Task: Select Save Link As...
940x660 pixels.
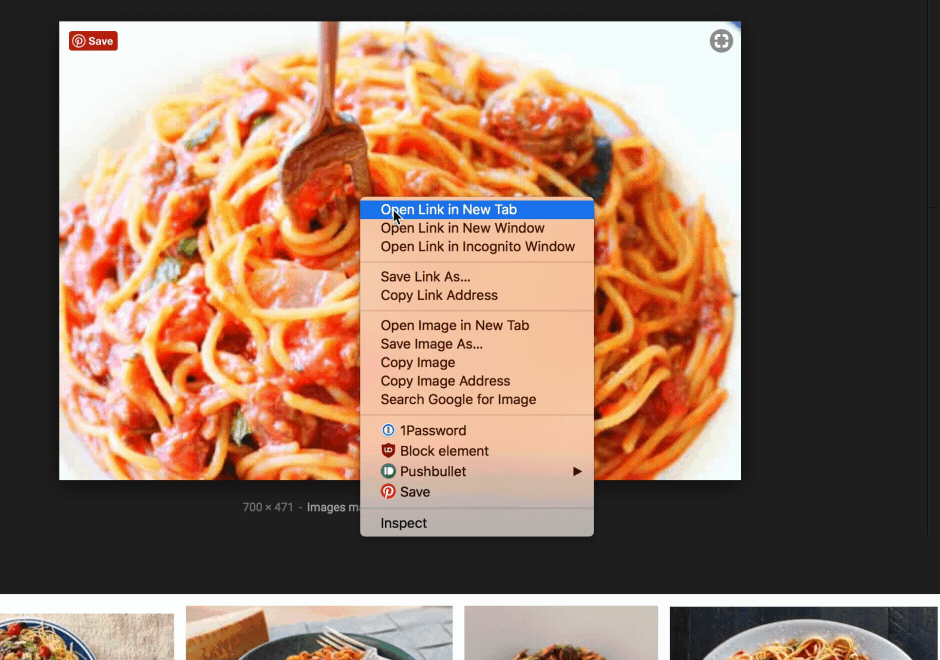Action: pos(477,276)
